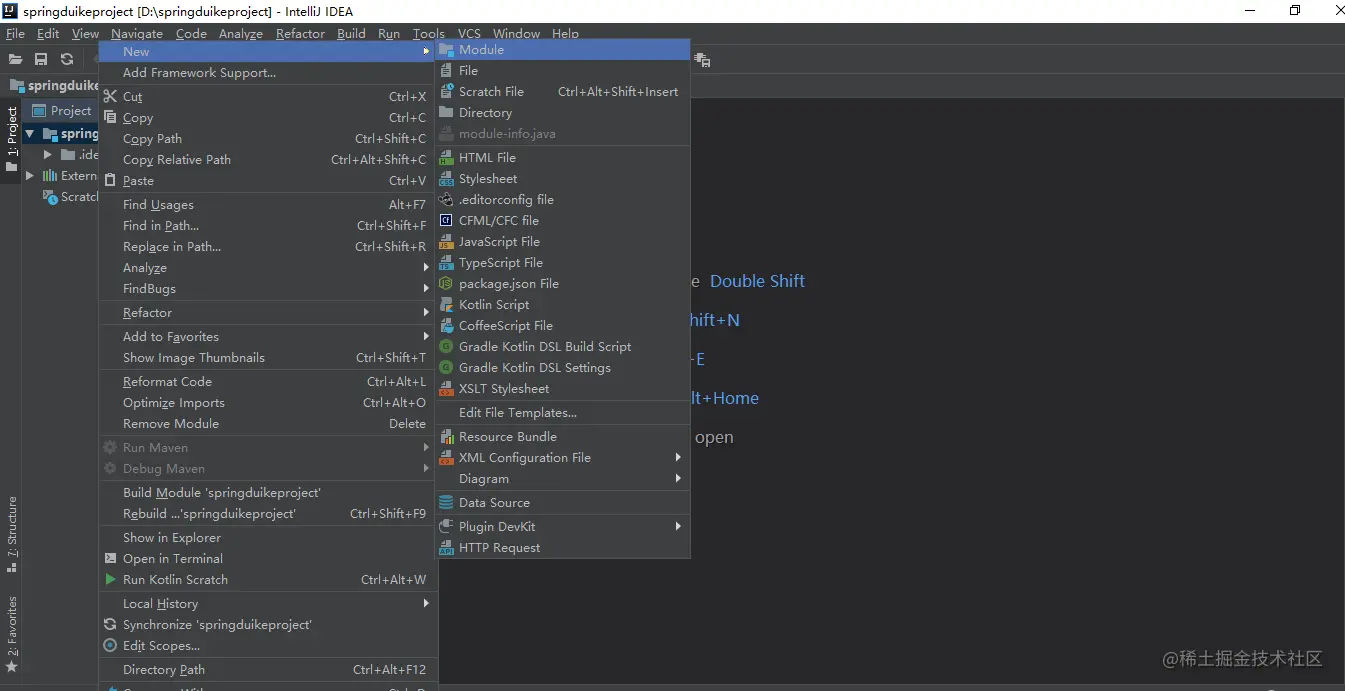Click the HTTP Request icon
The height and width of the screenshot is (691, 1345).
point(446,548)
